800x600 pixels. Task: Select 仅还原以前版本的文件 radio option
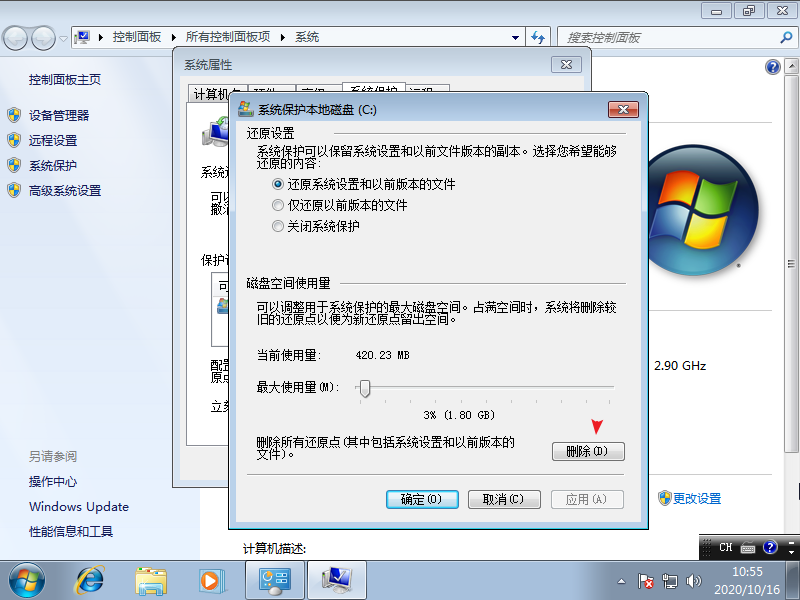pos(278,206)
